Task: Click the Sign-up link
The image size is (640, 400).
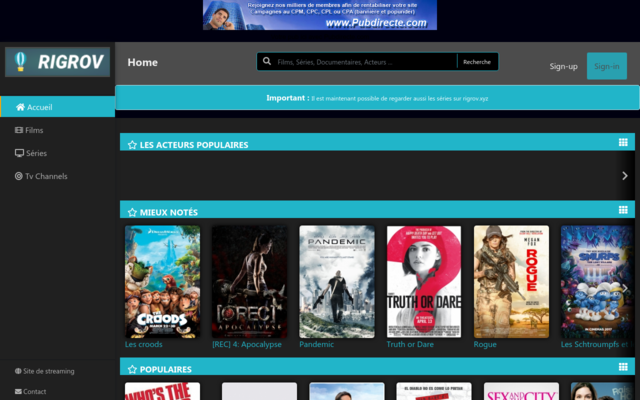Action: 563,66
